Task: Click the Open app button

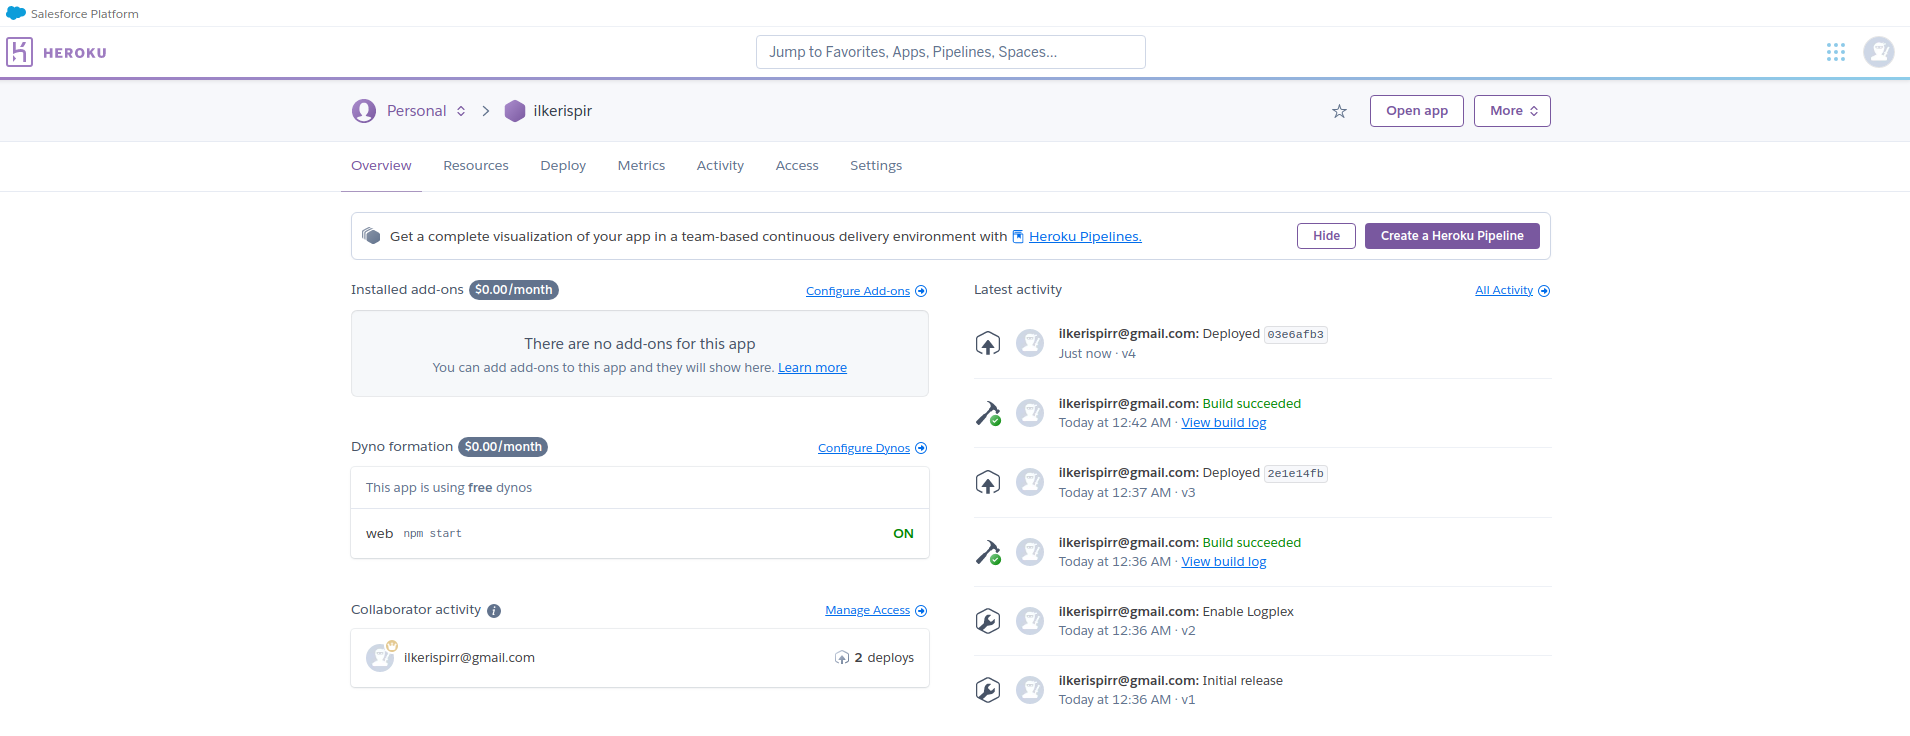Action: pos(1417,111)
